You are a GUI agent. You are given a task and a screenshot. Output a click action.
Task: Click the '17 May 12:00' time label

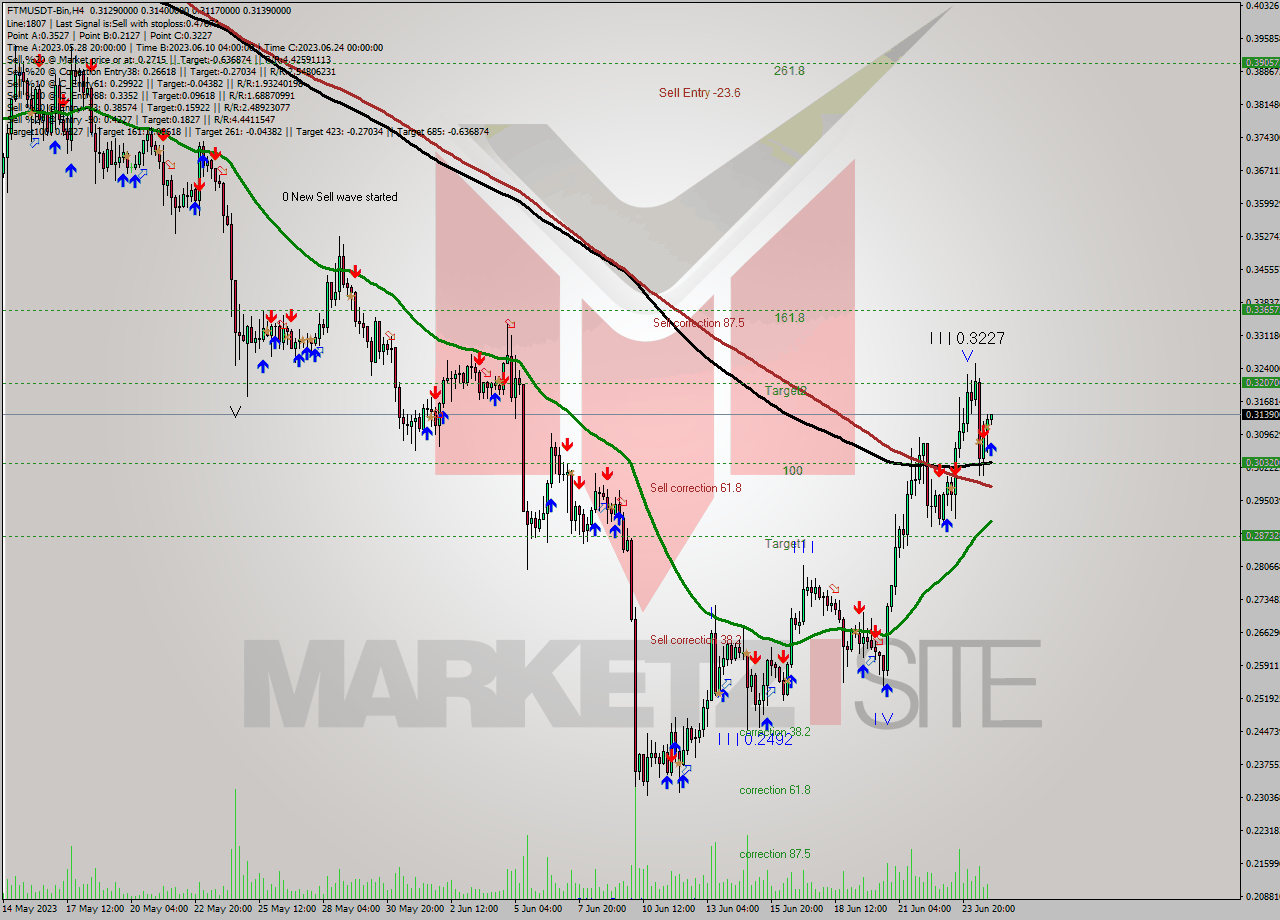95,909
